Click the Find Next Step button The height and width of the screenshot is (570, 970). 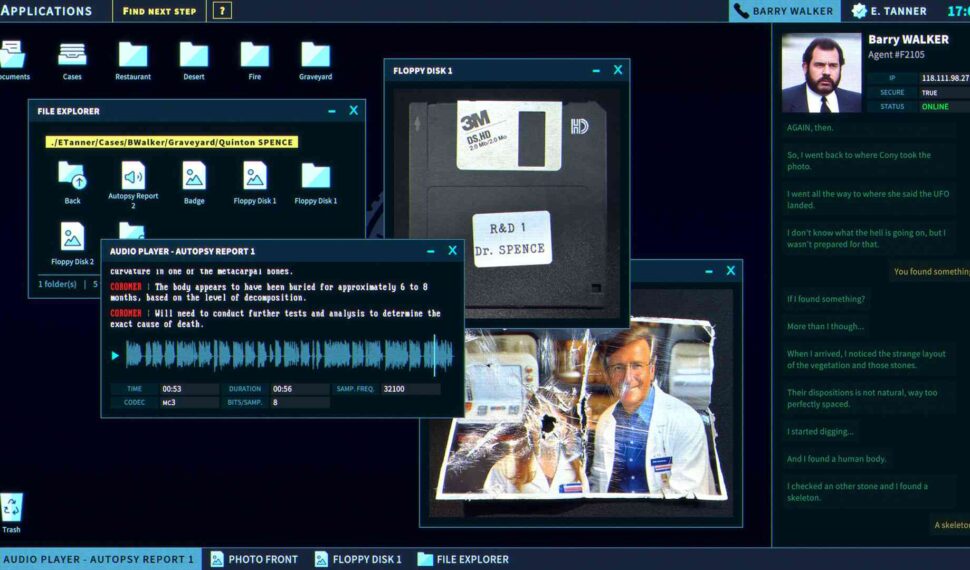pos(160,11)
